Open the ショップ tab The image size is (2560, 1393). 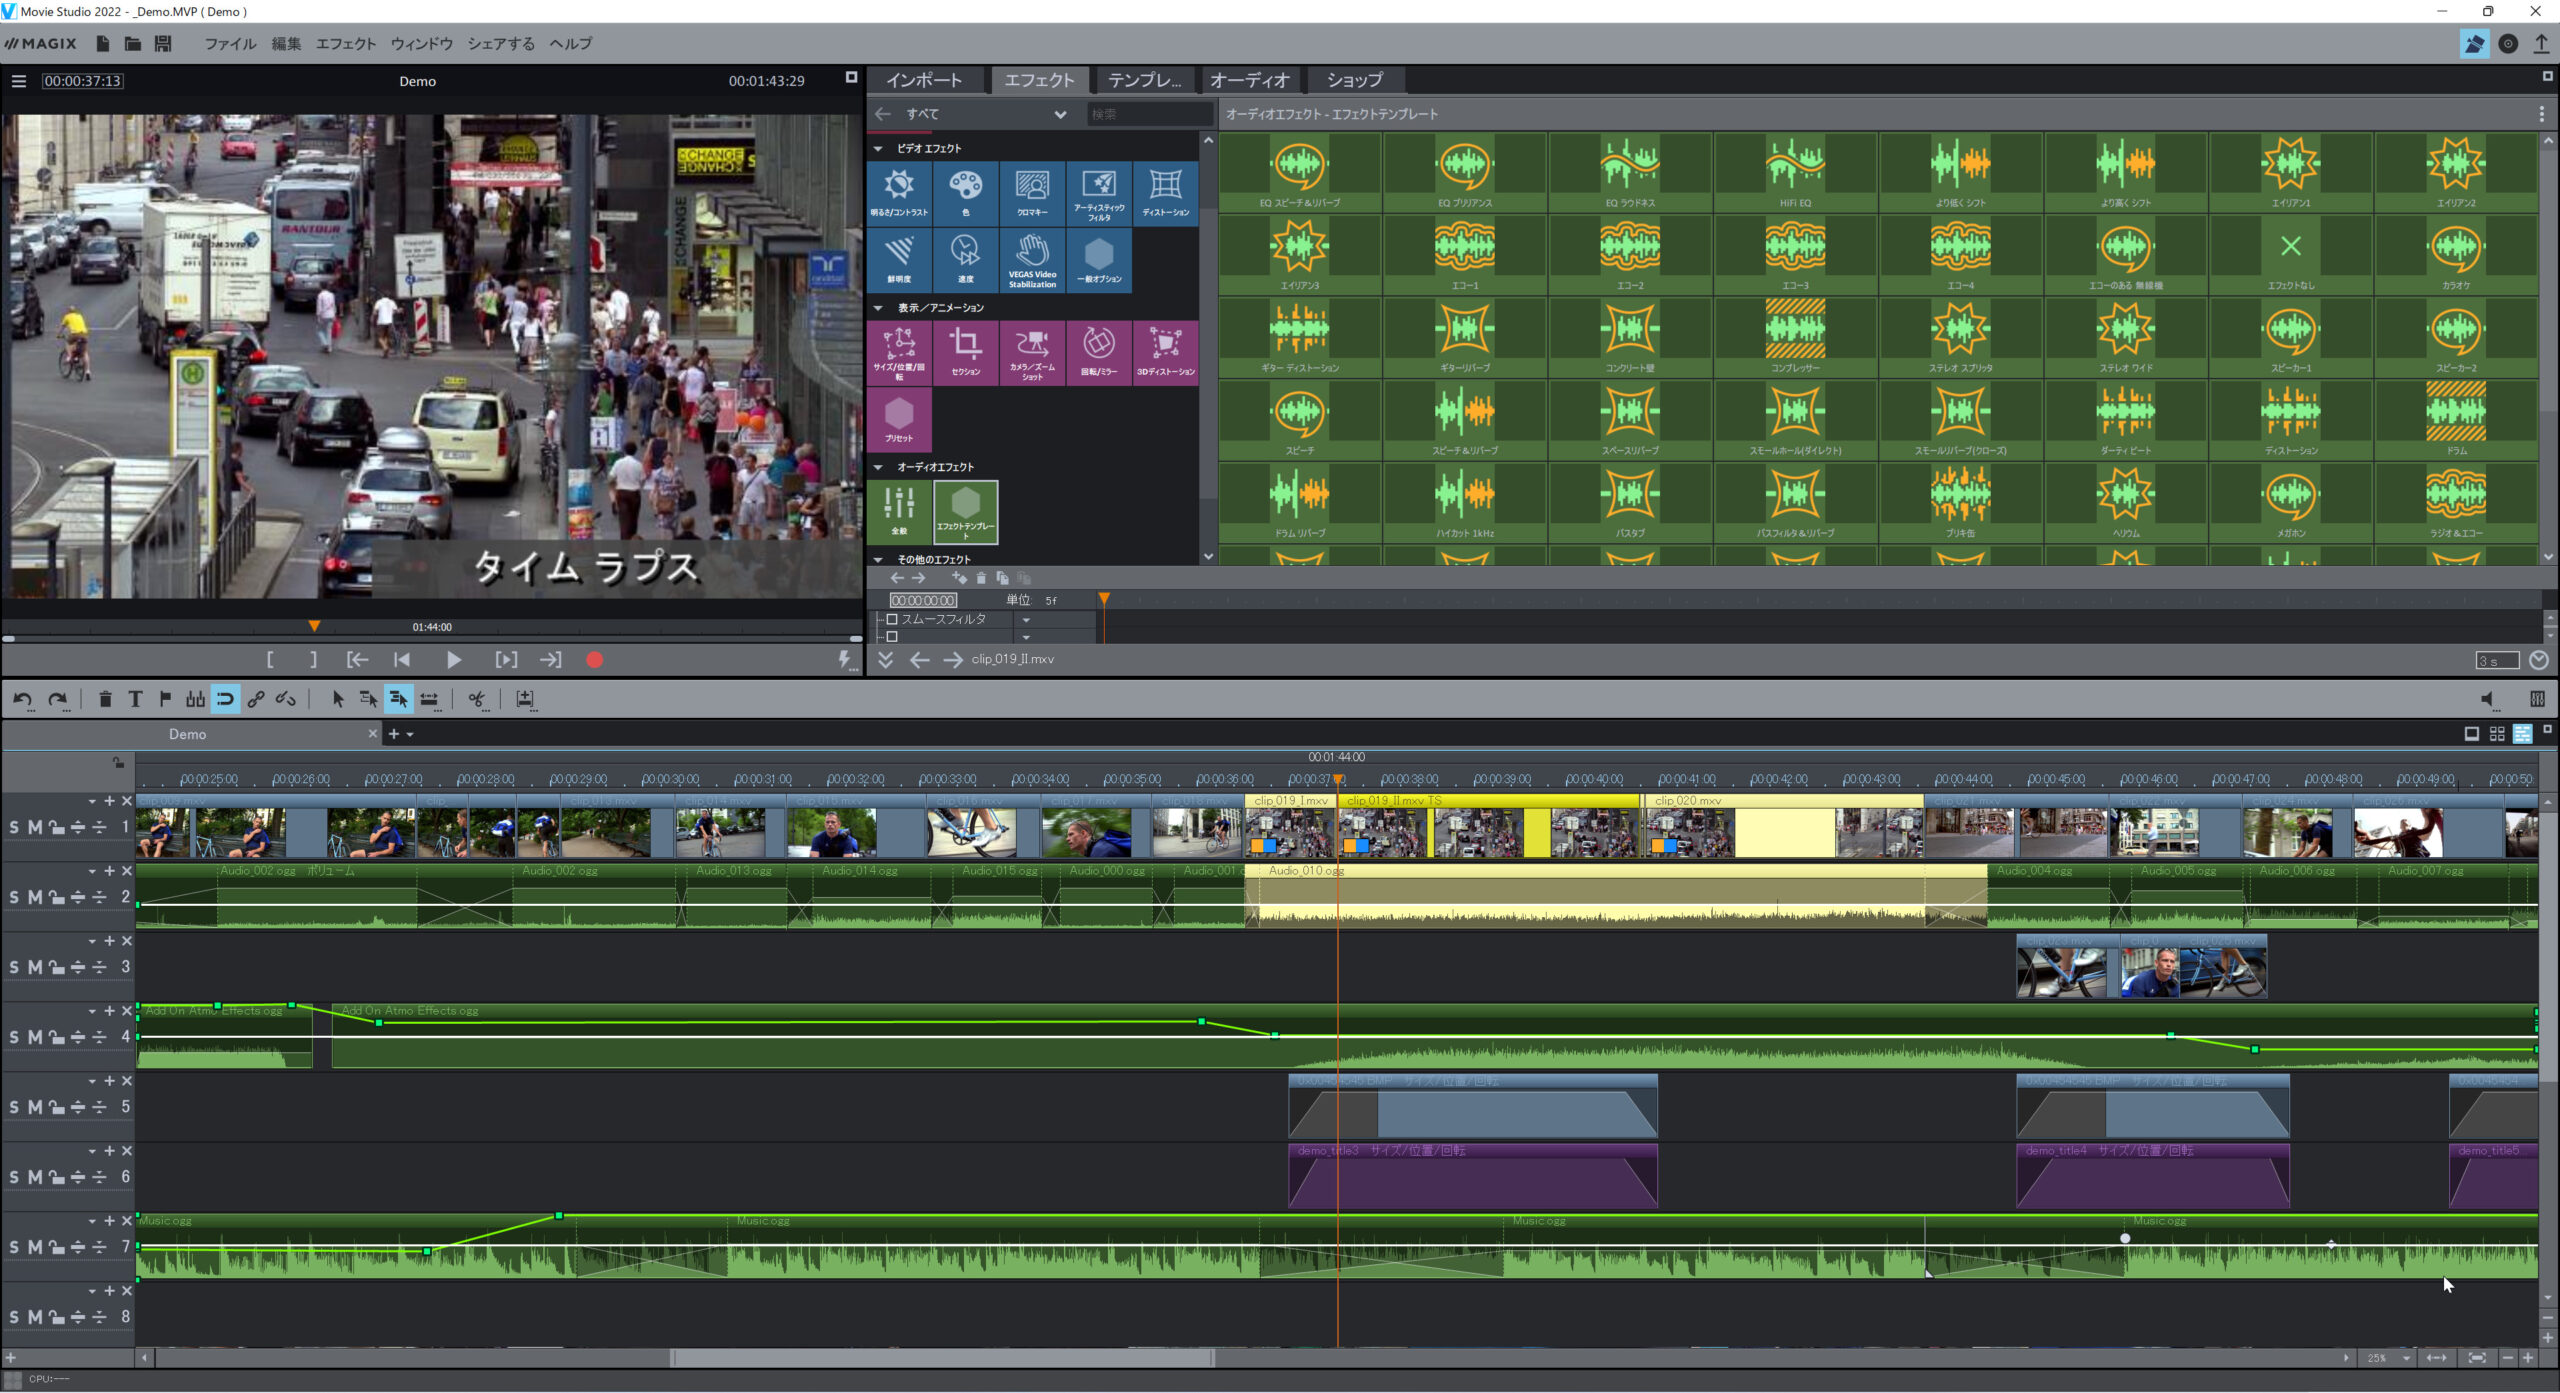pos(1354,80)
